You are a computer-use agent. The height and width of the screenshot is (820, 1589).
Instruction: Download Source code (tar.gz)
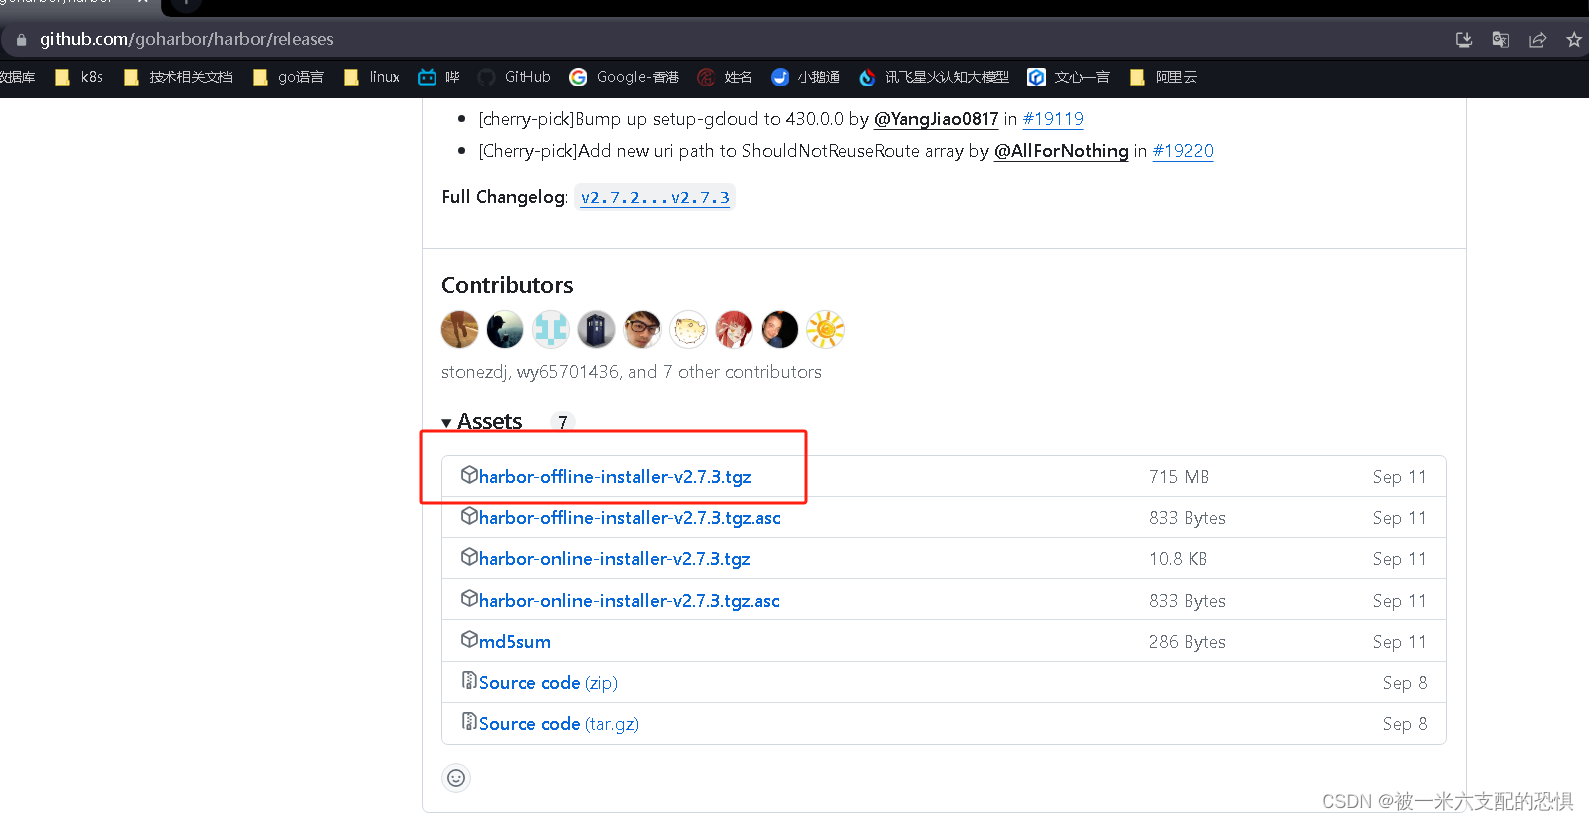tap(558, 724)
